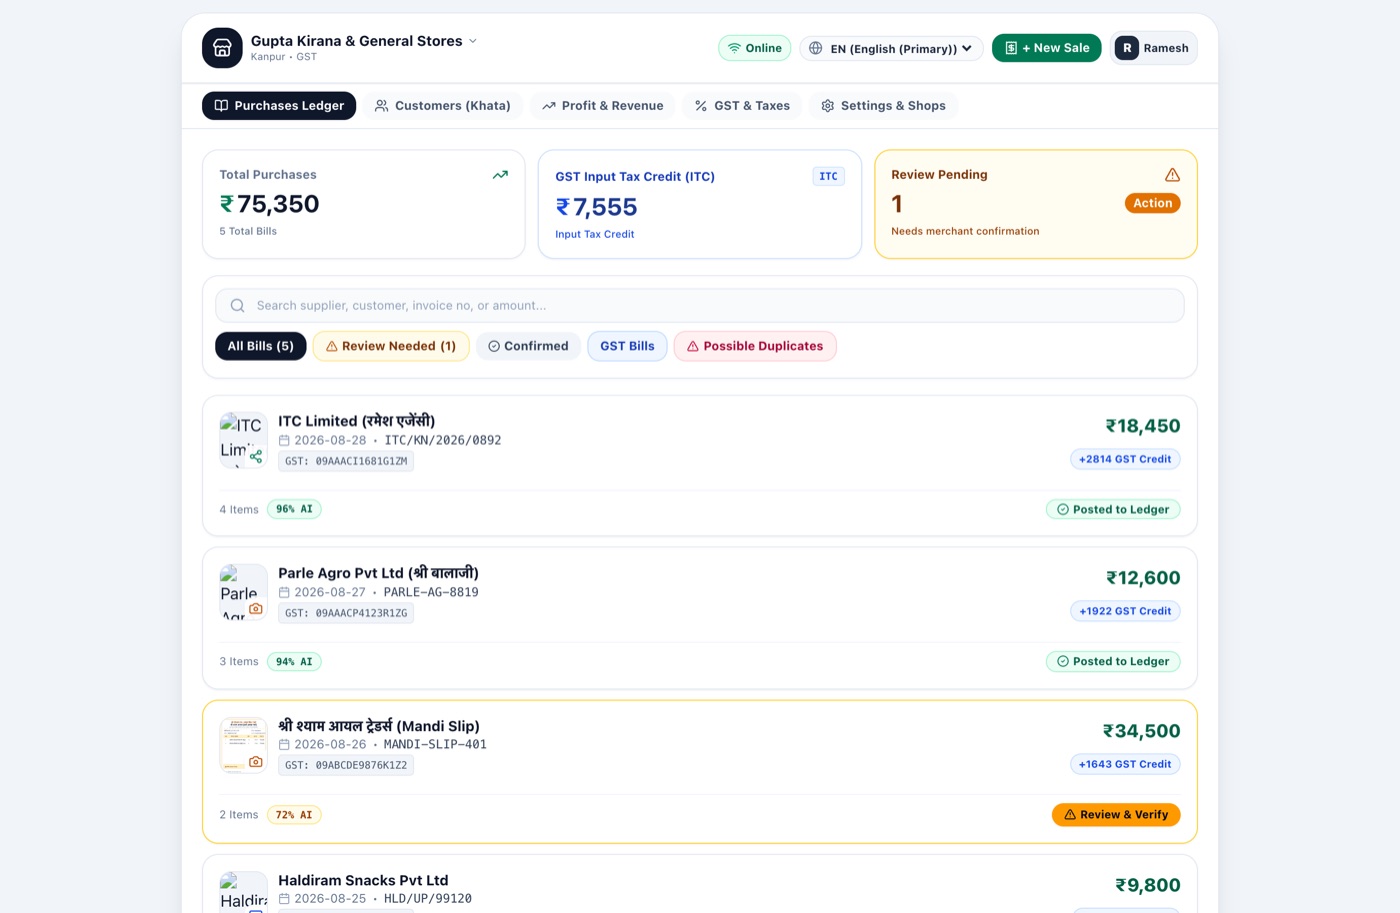1400x913 pixels.
Task: Click Posted to Ledger on Parle Agro bill
Action: (1113, 661)
